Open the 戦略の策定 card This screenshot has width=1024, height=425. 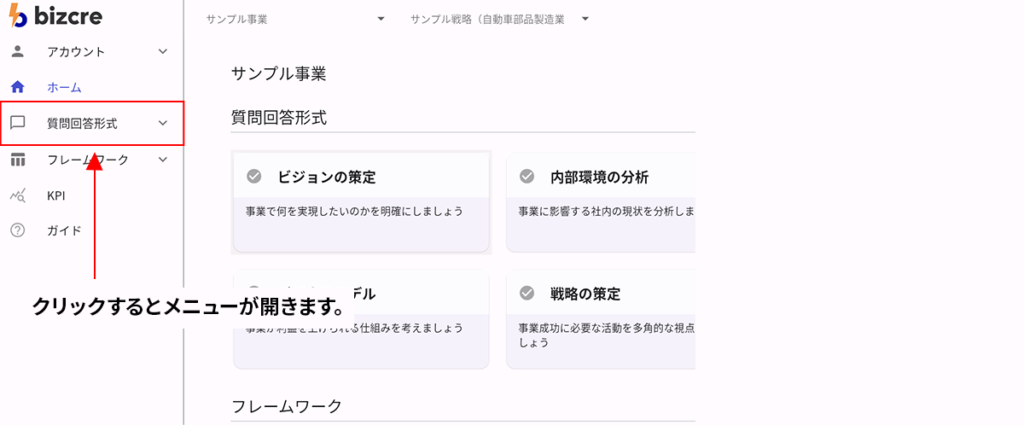click(x=600, y=320)
